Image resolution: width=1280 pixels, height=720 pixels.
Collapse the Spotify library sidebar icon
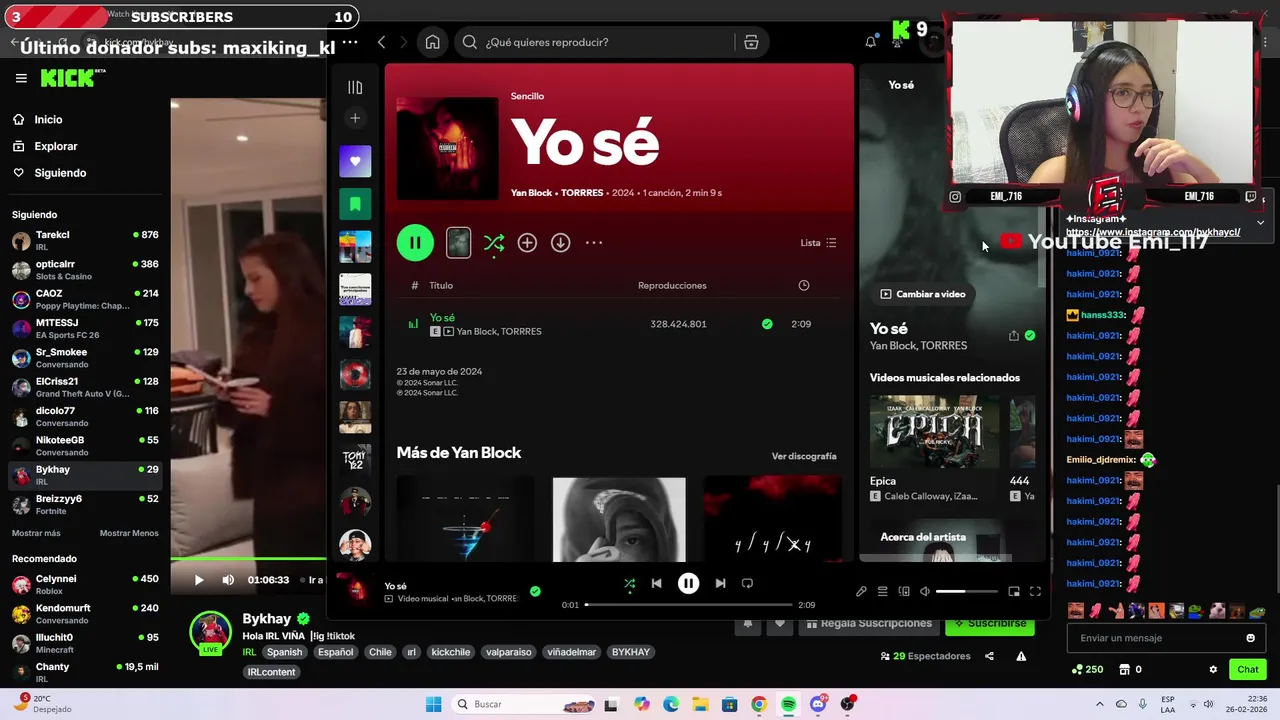[355, 87]
